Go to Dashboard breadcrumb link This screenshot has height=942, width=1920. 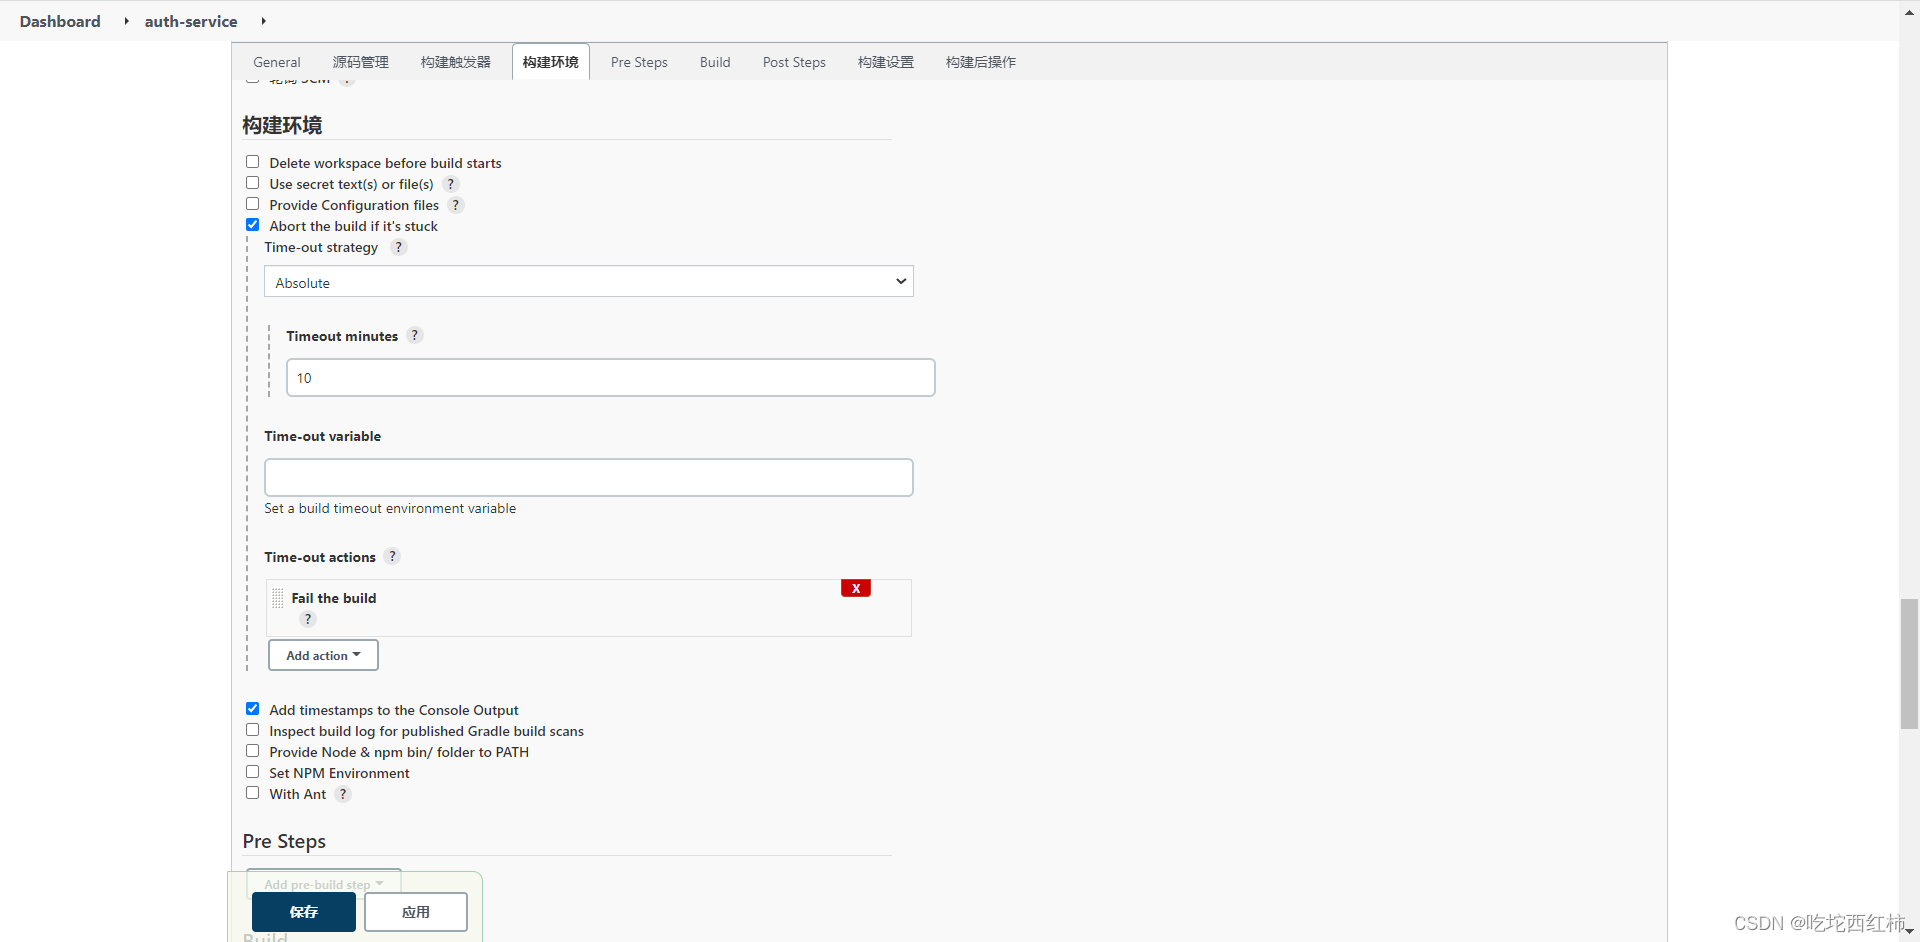pyautogui.click(x=60, y=21)
